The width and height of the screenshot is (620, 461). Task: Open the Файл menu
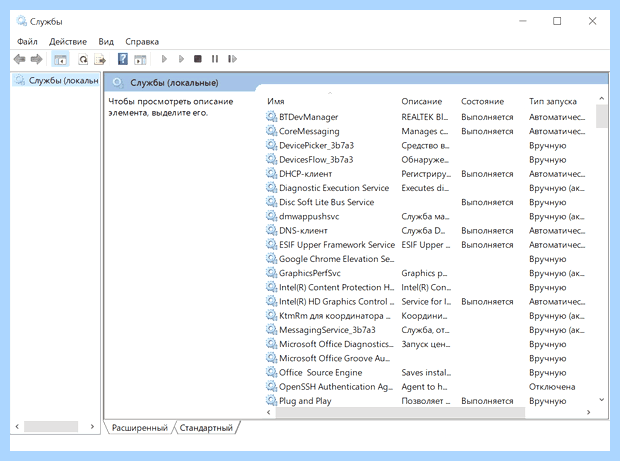point(27,42)
